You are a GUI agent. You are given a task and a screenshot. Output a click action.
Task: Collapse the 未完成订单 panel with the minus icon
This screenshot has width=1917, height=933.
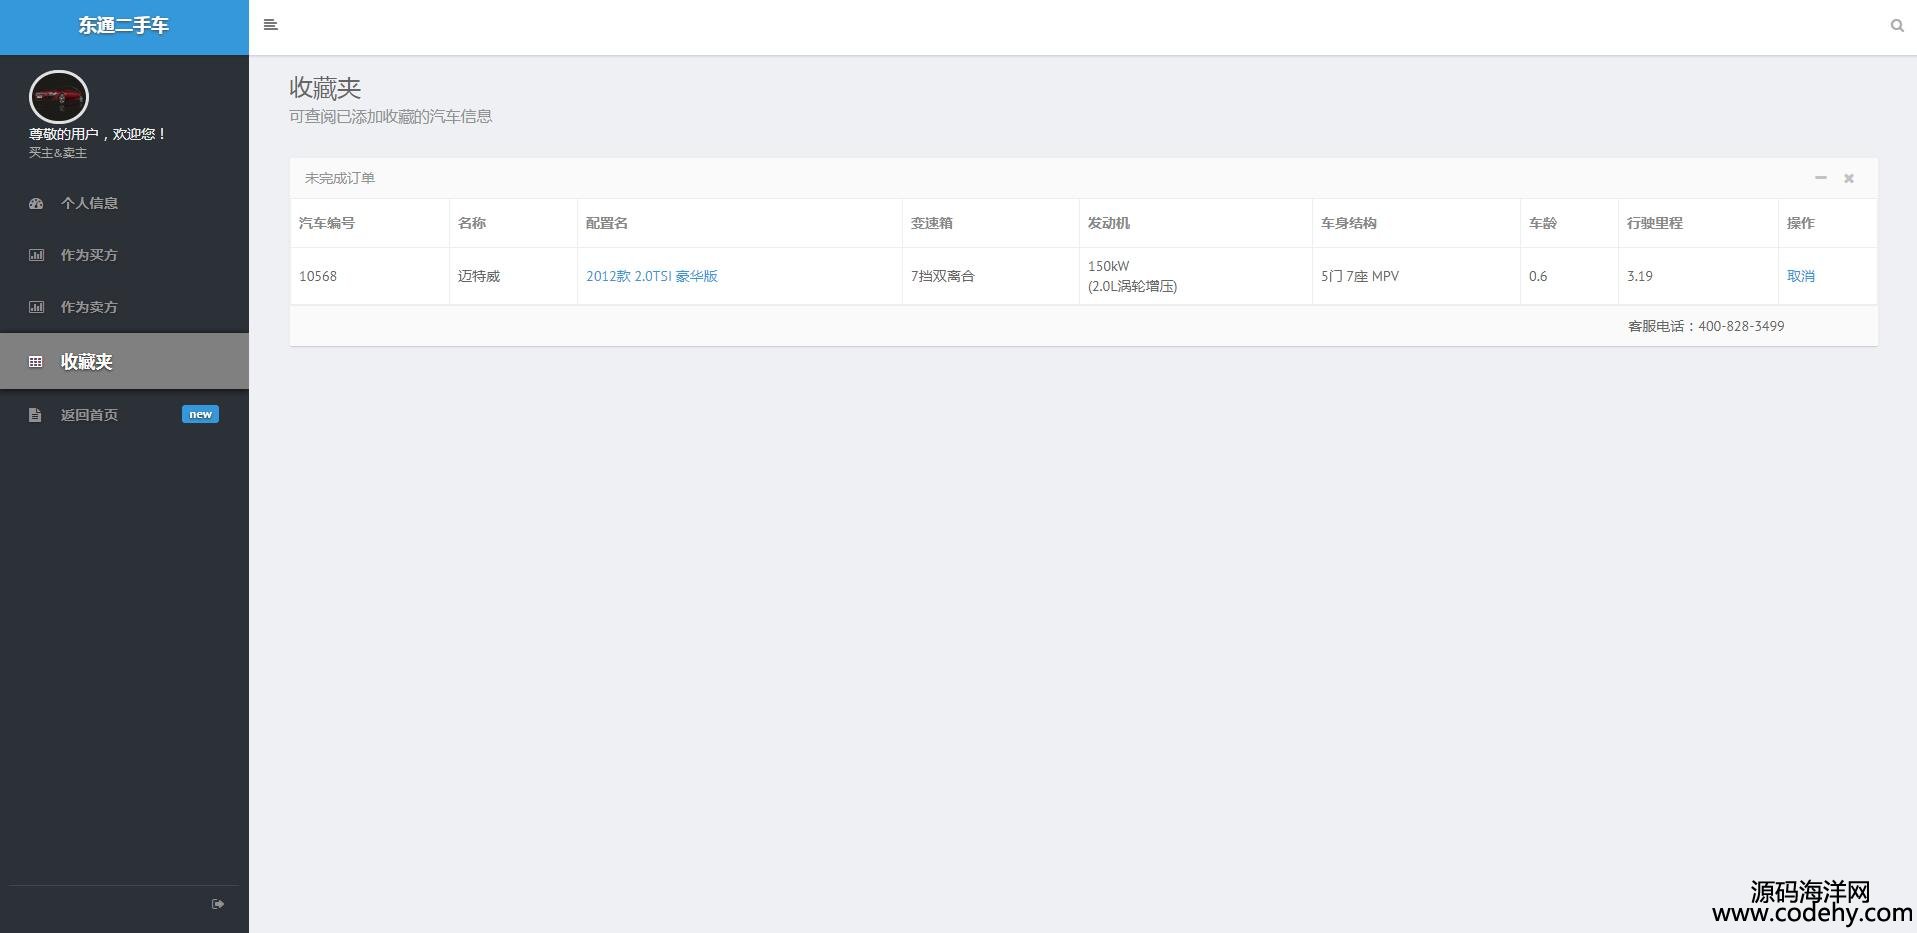(1820, 178)
